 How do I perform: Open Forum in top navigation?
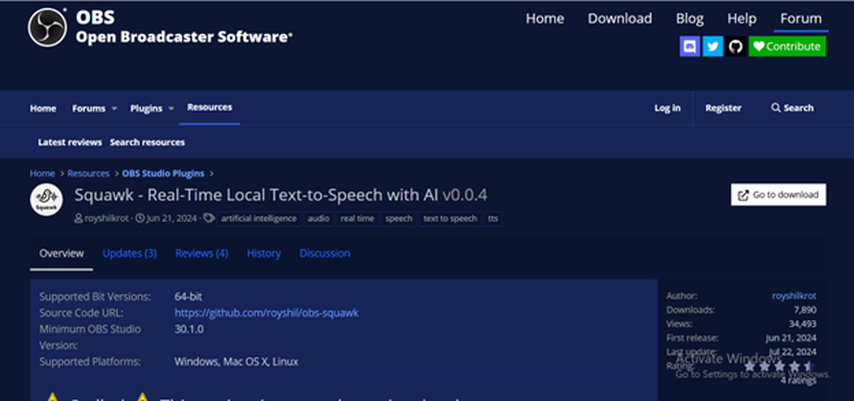(801, 19)
